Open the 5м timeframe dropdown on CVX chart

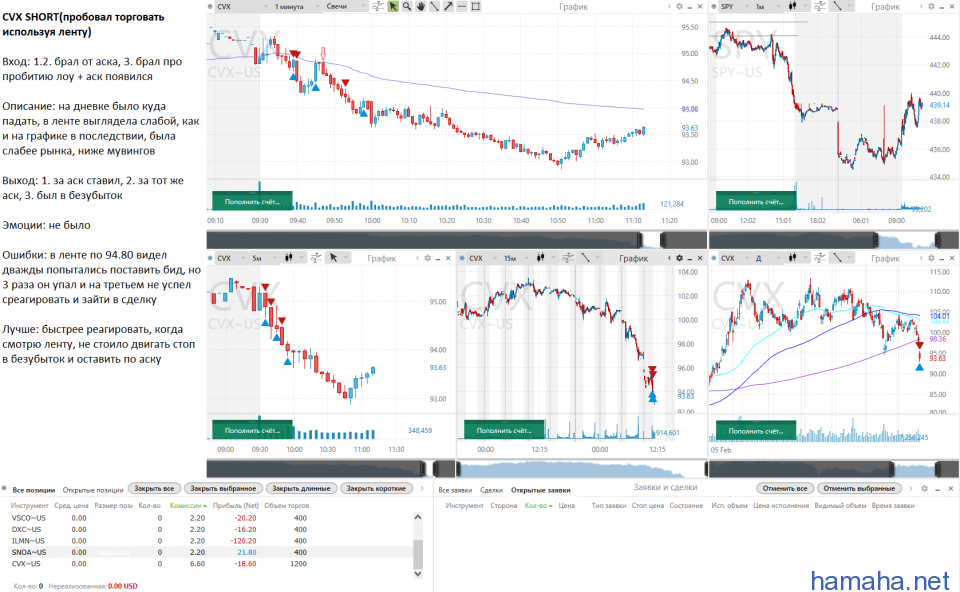point(264,258)
